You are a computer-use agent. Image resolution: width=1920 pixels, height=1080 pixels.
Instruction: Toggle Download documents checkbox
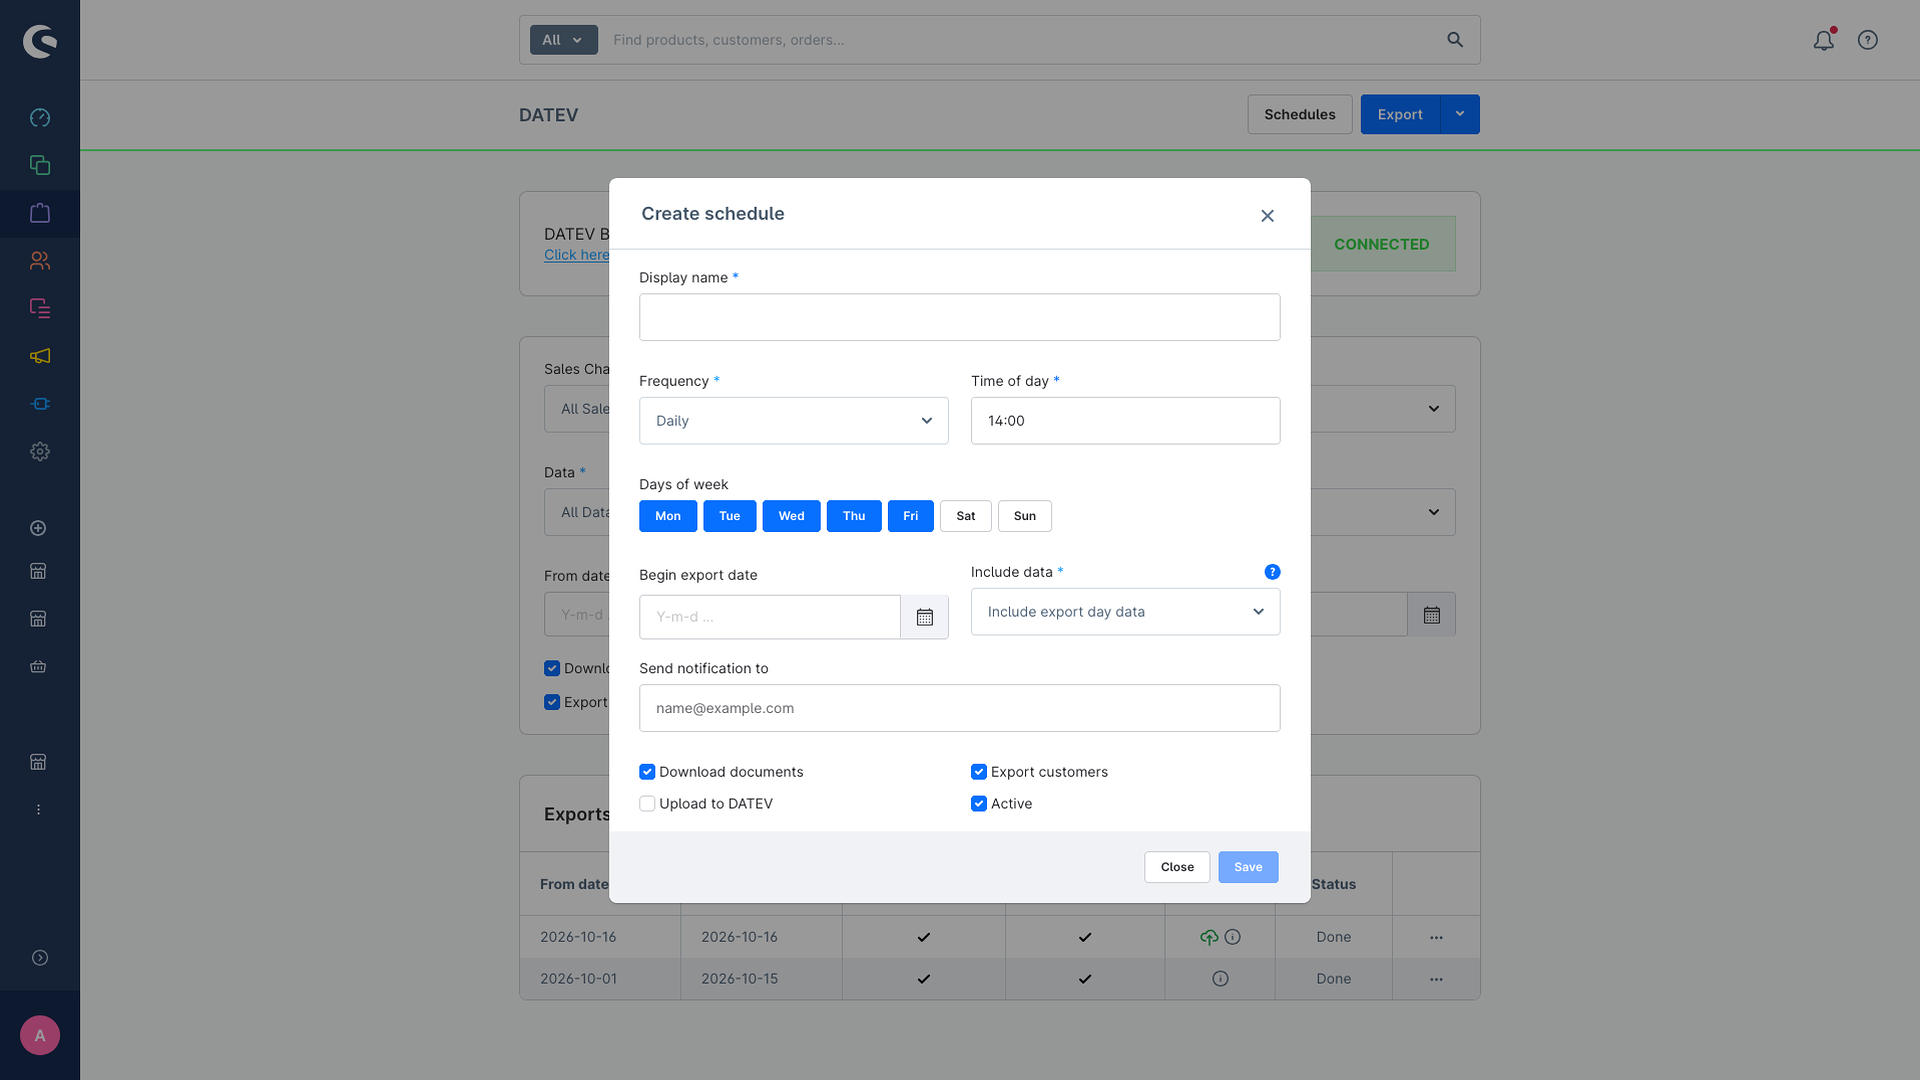(647, 772)
